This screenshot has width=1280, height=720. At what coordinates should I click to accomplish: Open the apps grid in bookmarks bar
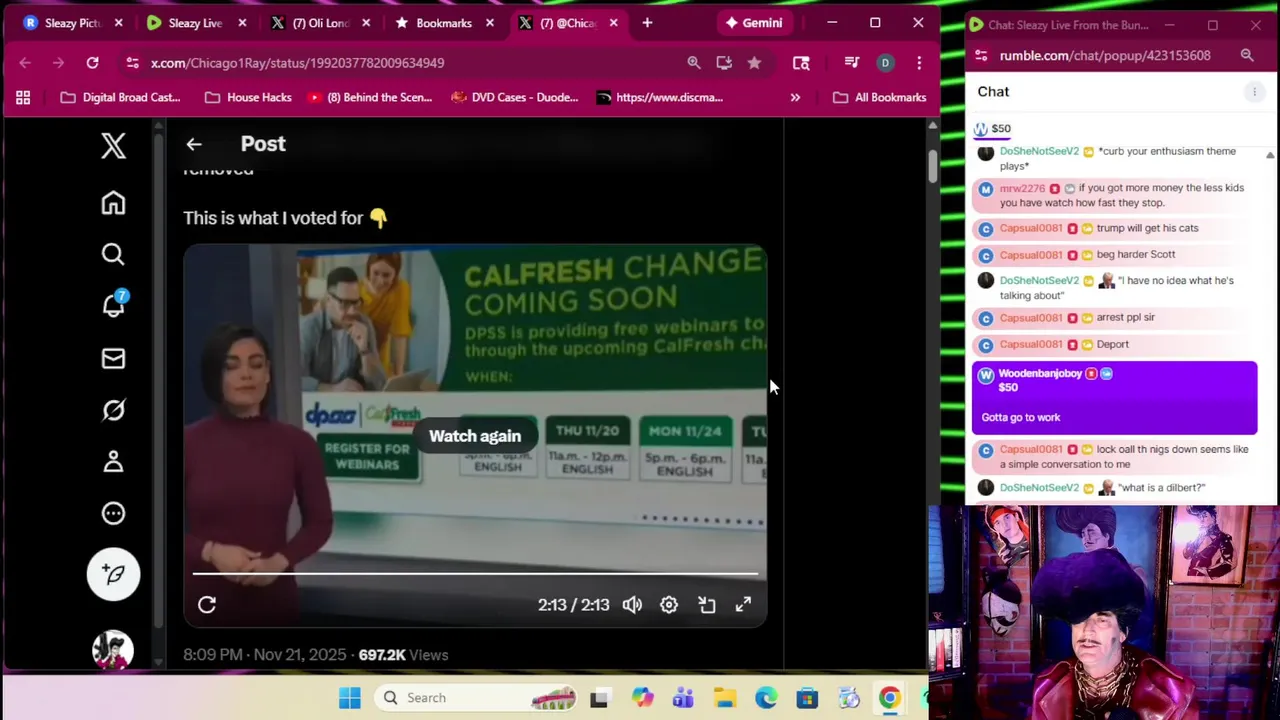coord(23,98)
